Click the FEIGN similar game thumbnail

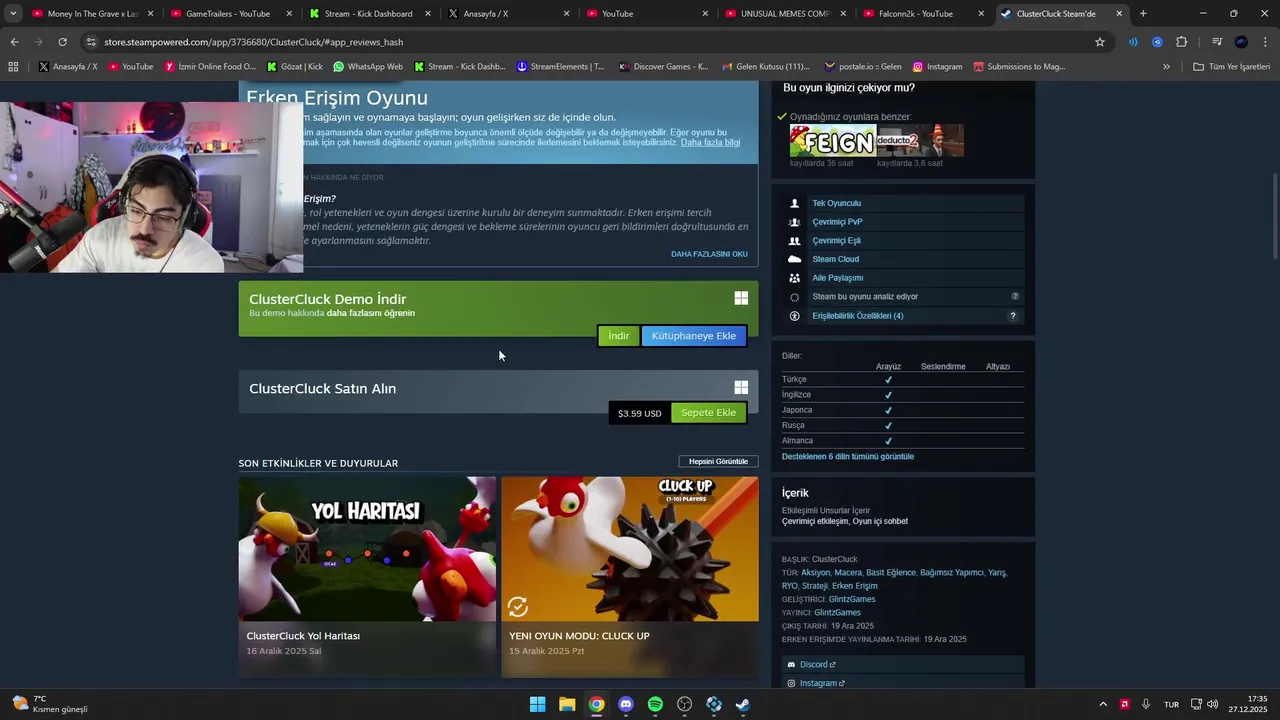click(x=832, y=141)
